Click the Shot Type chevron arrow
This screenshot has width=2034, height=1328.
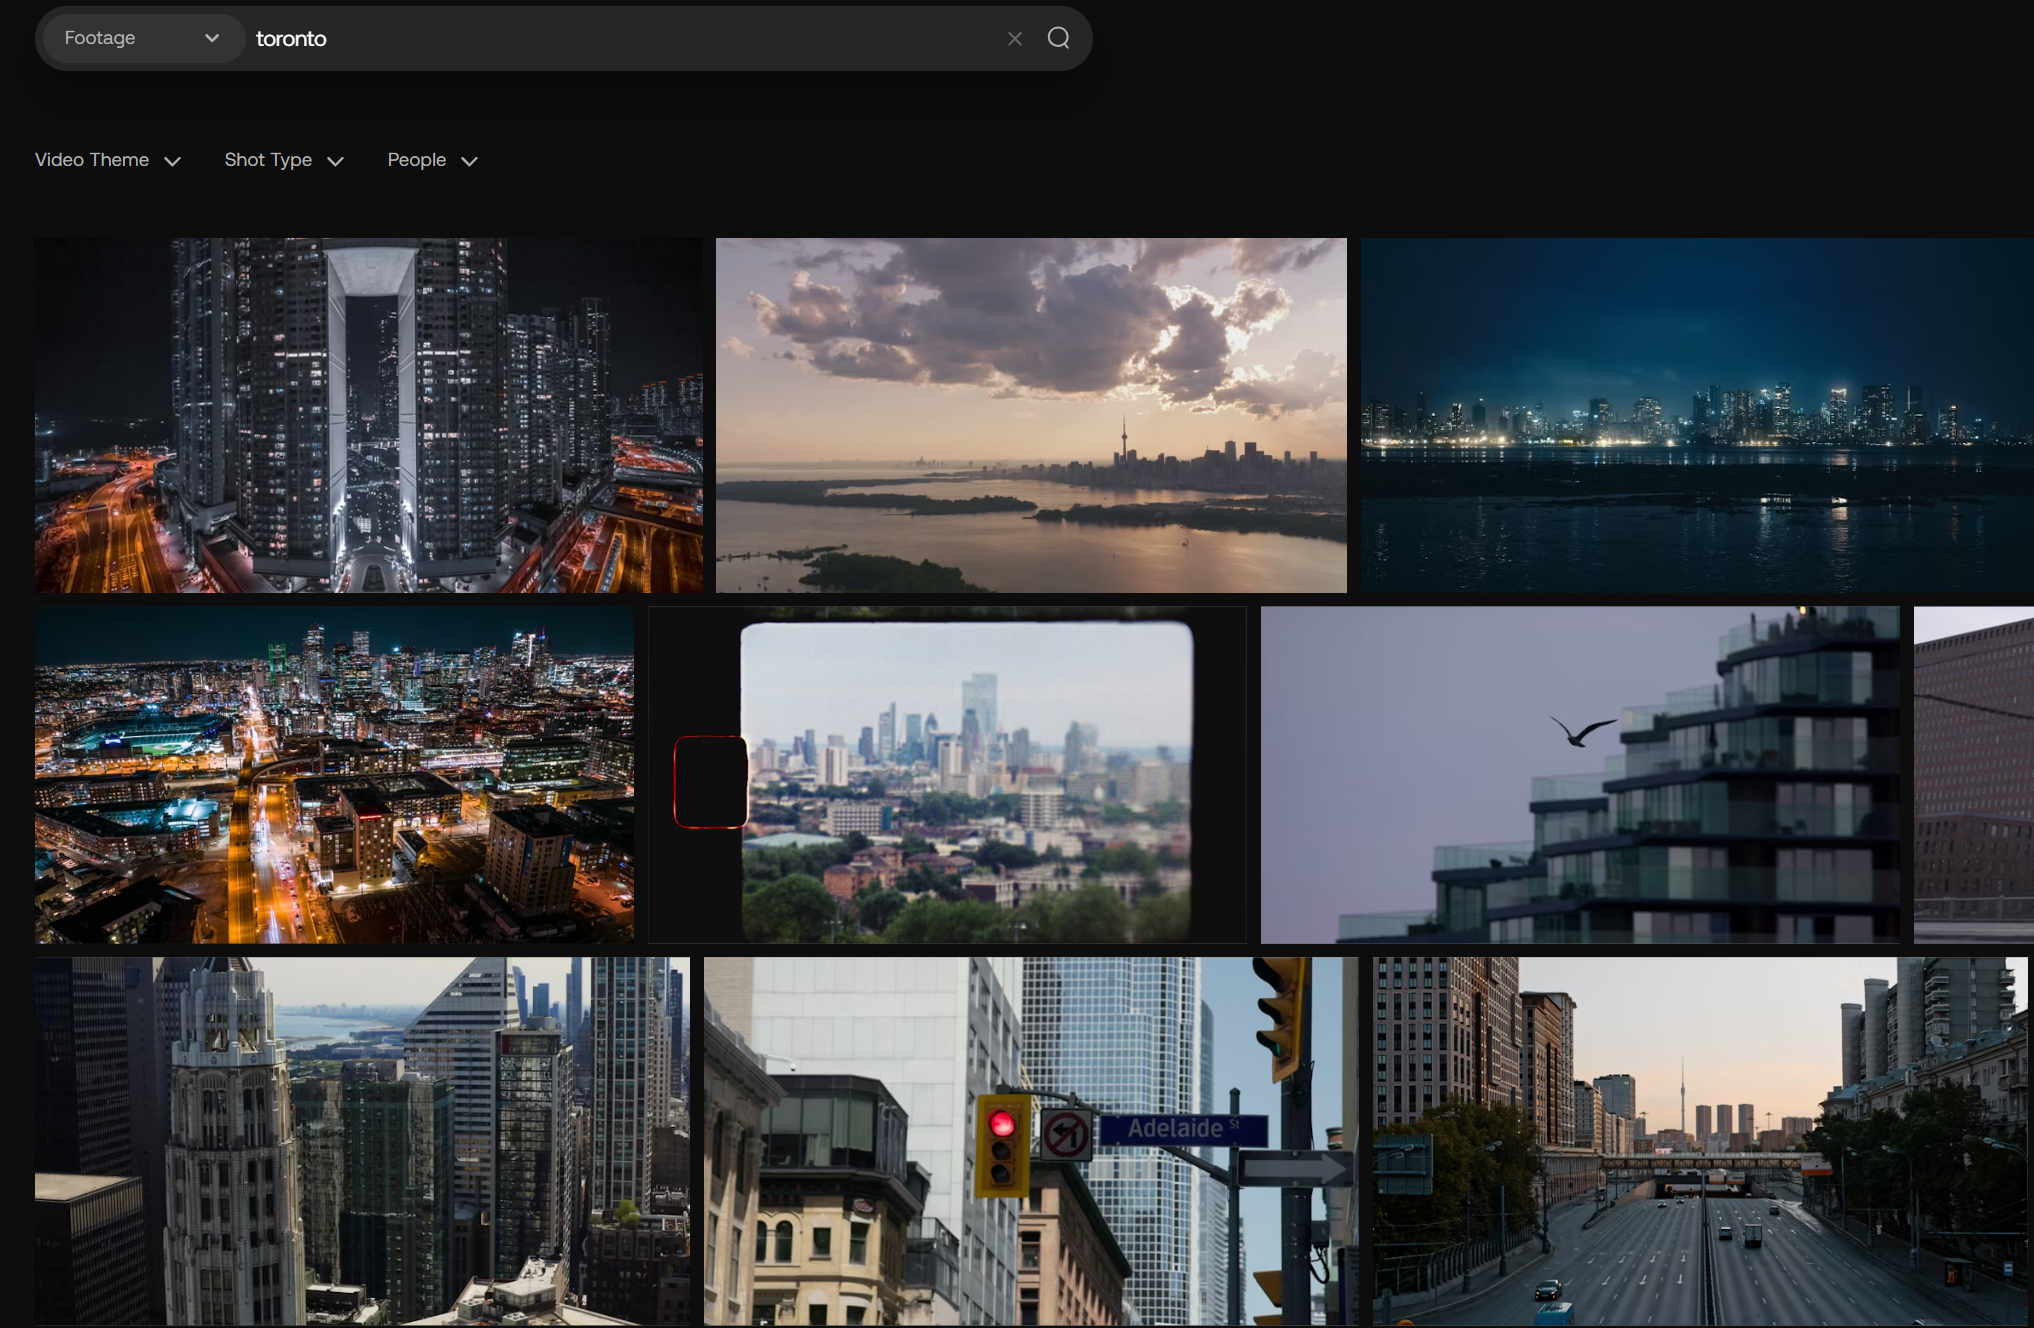coord(335,161)
